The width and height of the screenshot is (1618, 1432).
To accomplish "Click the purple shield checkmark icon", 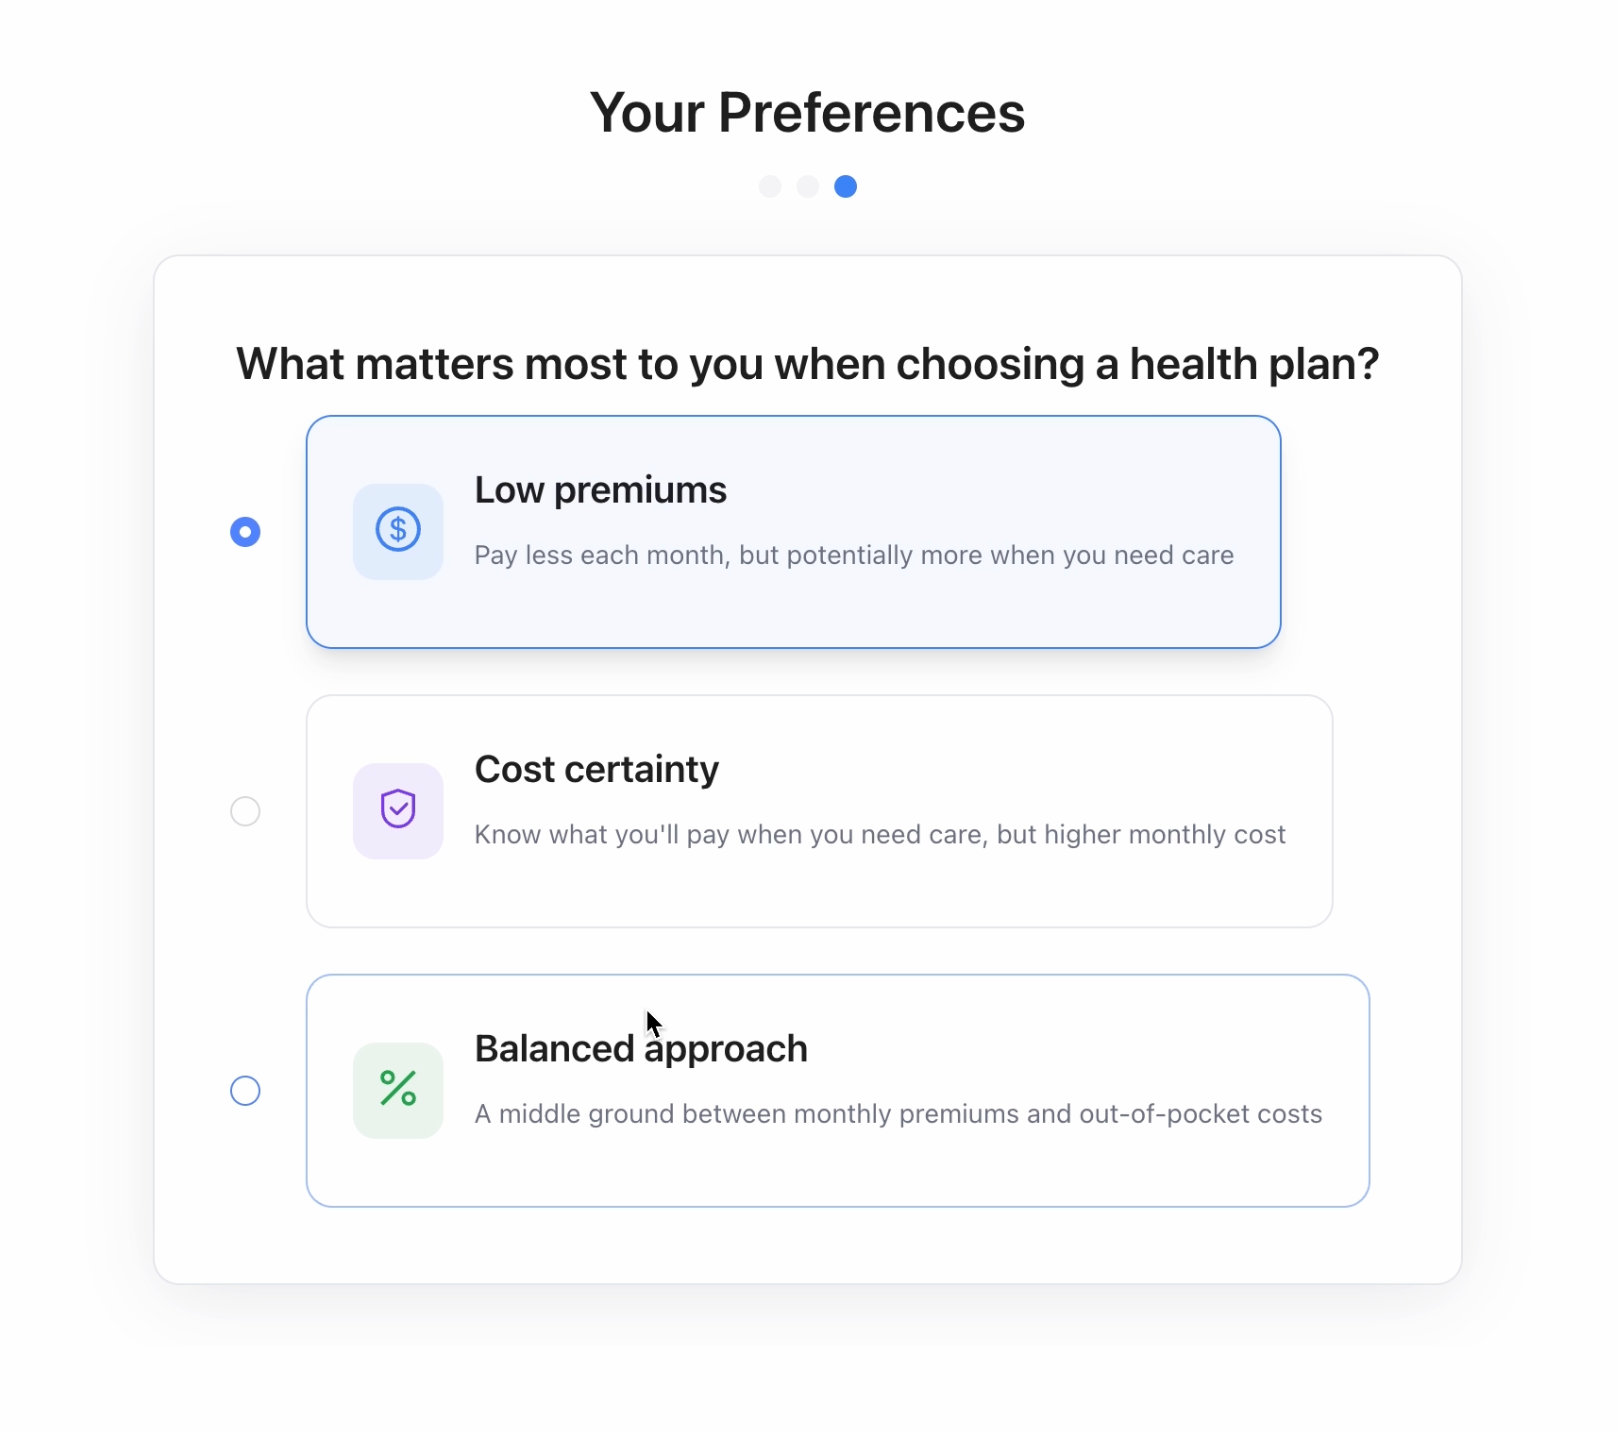I will pos(398,809).
